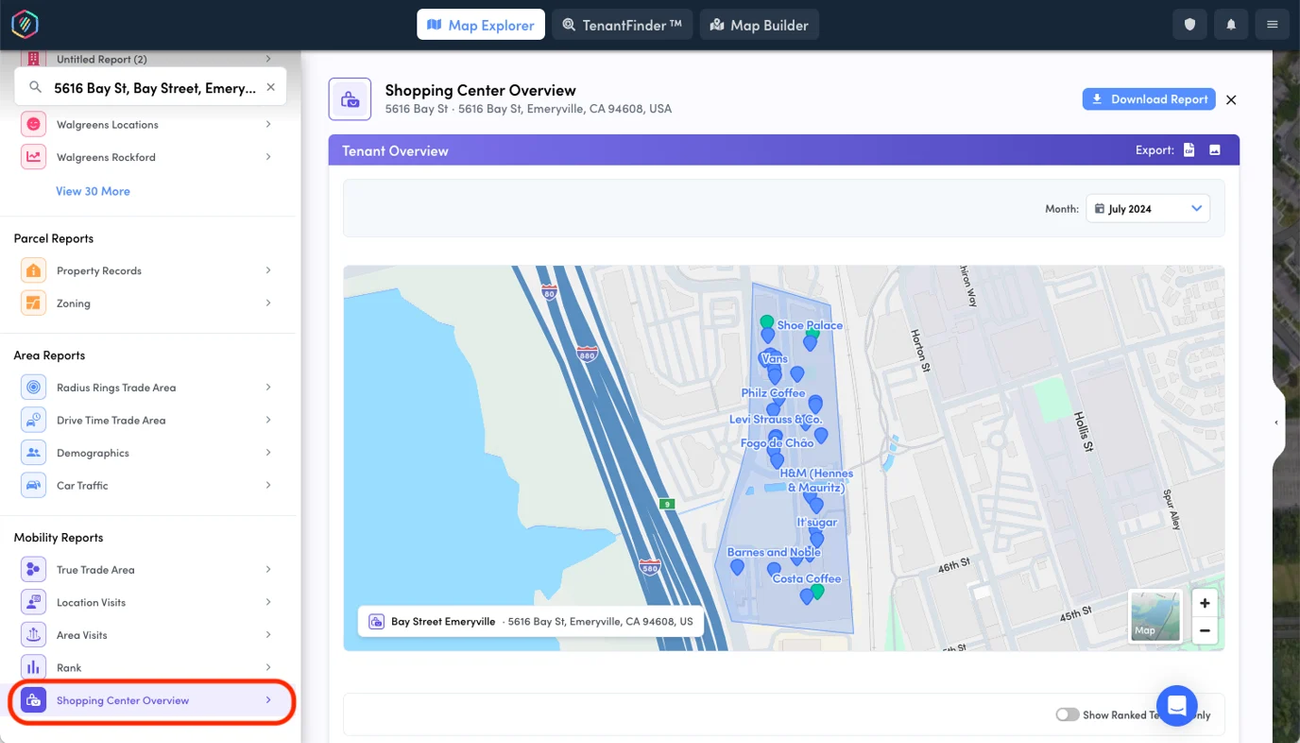Viewport: 1300px width, 743px height.
Task: Click the Costa Coffee map marker label
Action: point(806,579)
